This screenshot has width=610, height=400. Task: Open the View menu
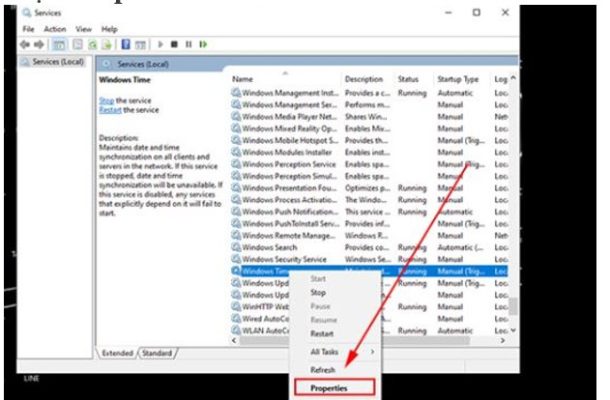[84, 29]
